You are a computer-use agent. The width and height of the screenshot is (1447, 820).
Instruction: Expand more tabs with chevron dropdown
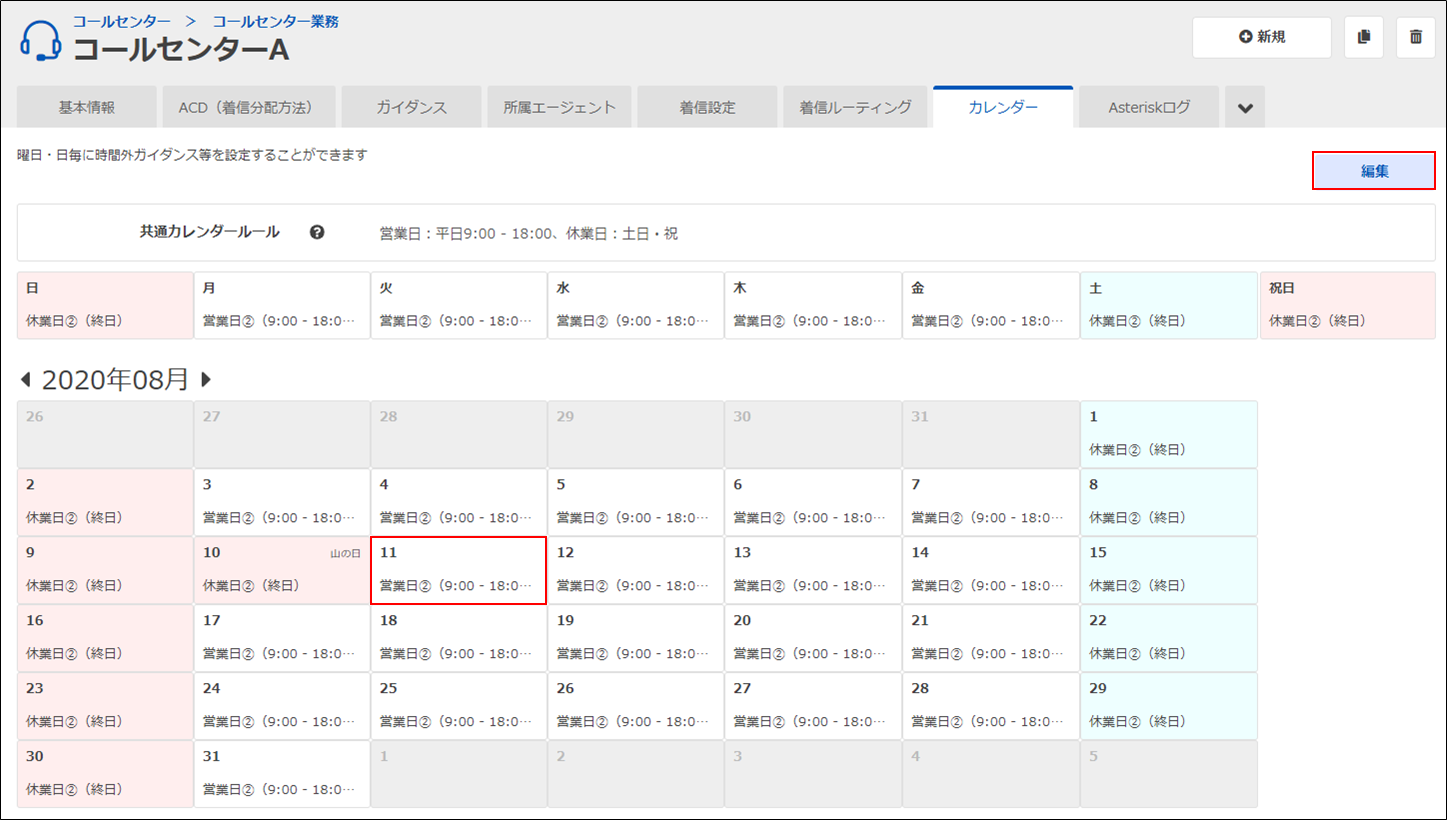1245,108
